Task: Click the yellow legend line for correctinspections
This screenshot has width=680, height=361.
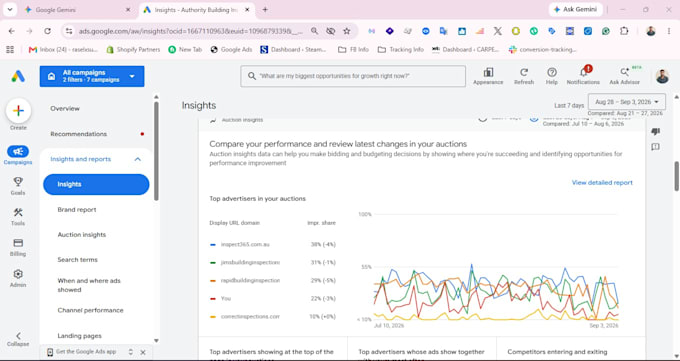Action: tap(212, 317)
